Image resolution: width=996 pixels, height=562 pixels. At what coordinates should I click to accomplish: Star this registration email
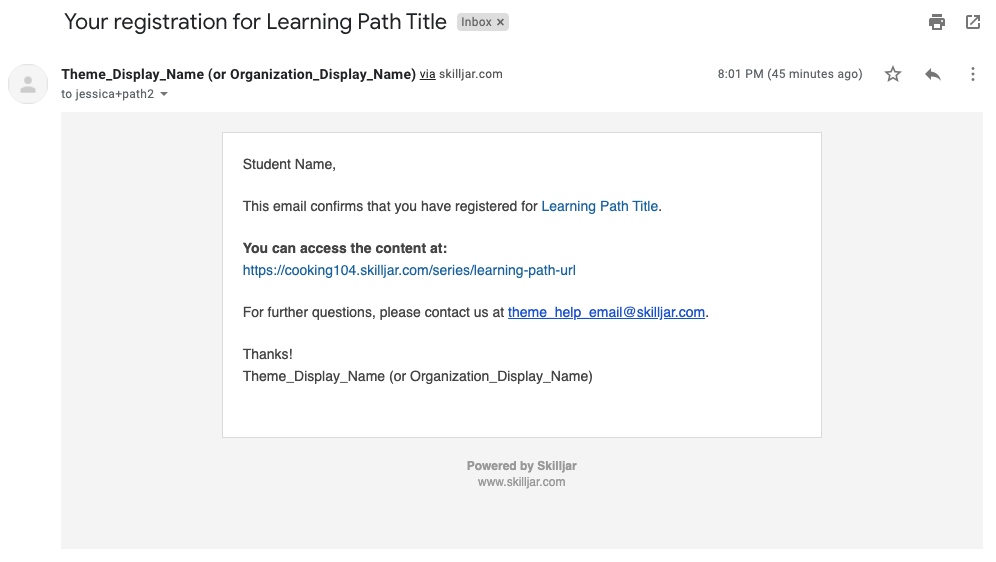[x=893, y=74]
